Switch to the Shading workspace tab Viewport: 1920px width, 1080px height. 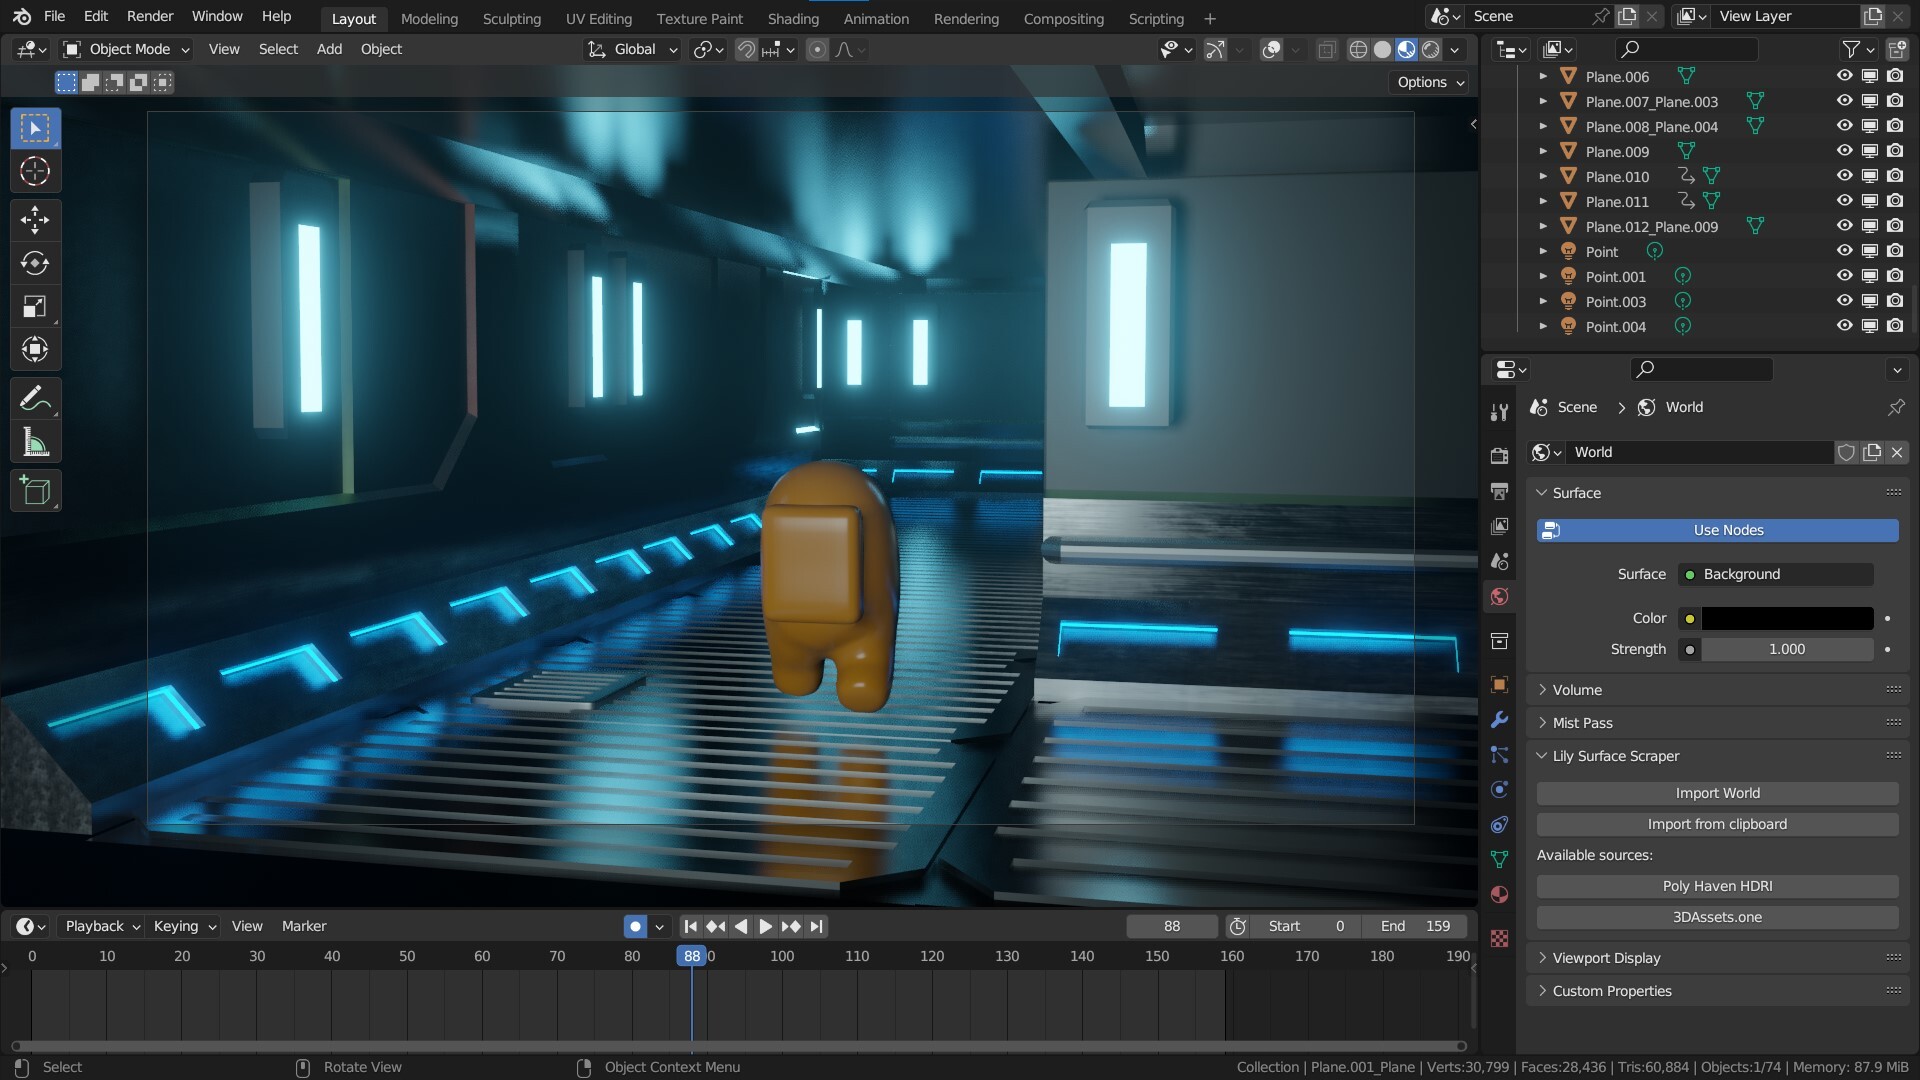792,18
